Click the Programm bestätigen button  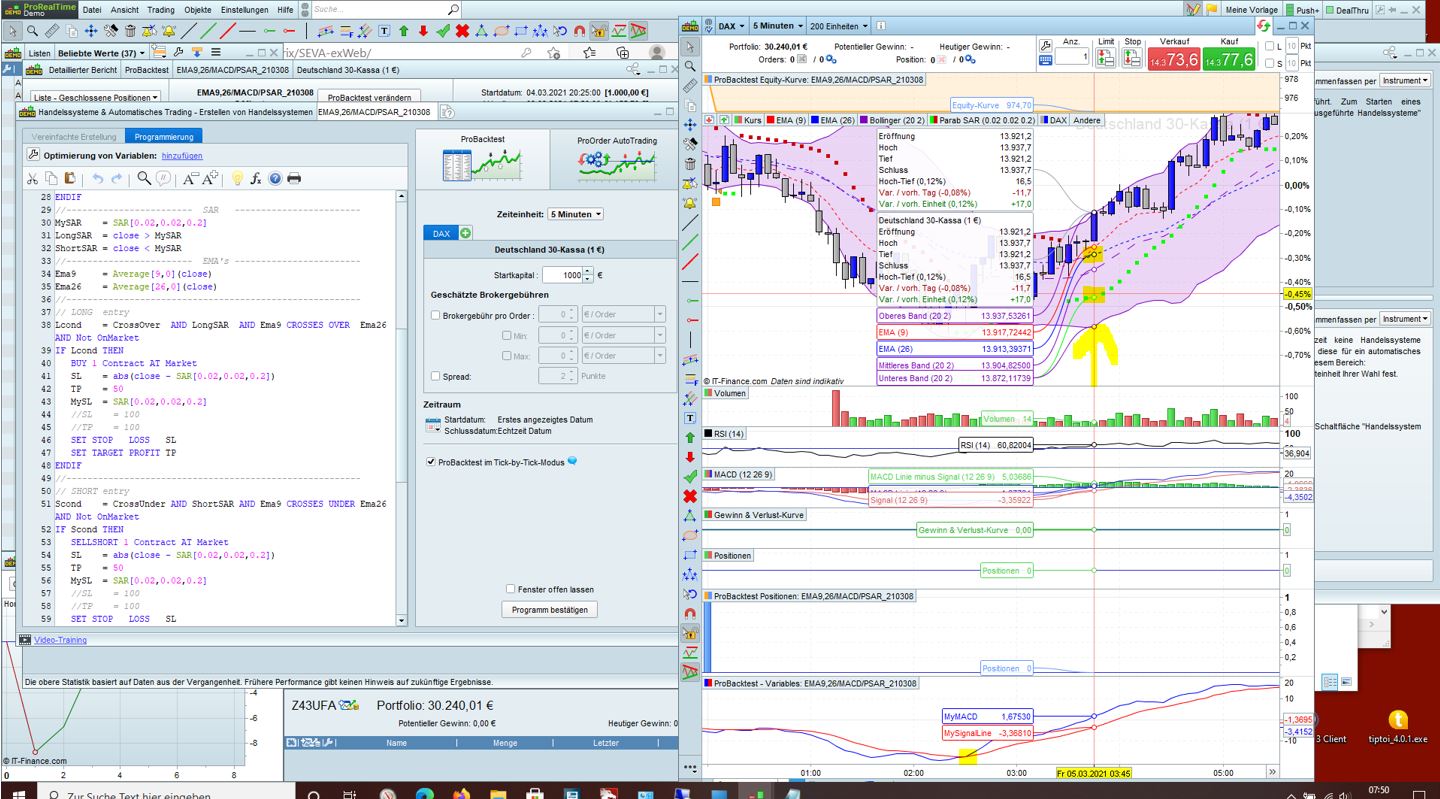(549, 609)
